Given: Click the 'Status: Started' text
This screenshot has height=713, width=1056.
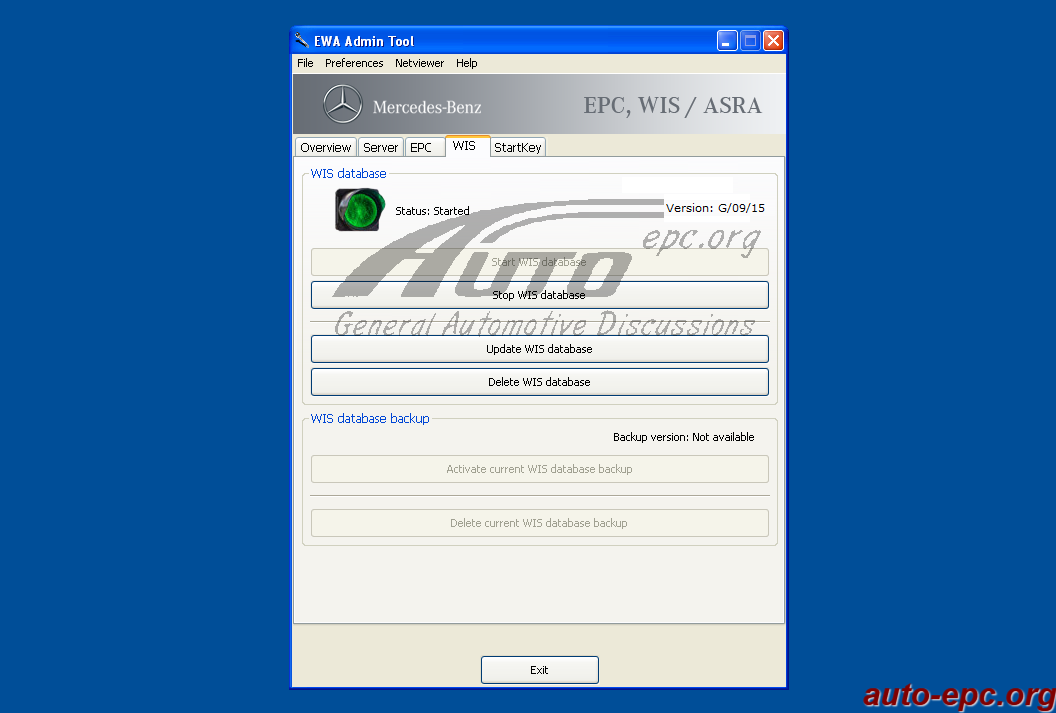Looking at the screenshot, I should point(432,211).
